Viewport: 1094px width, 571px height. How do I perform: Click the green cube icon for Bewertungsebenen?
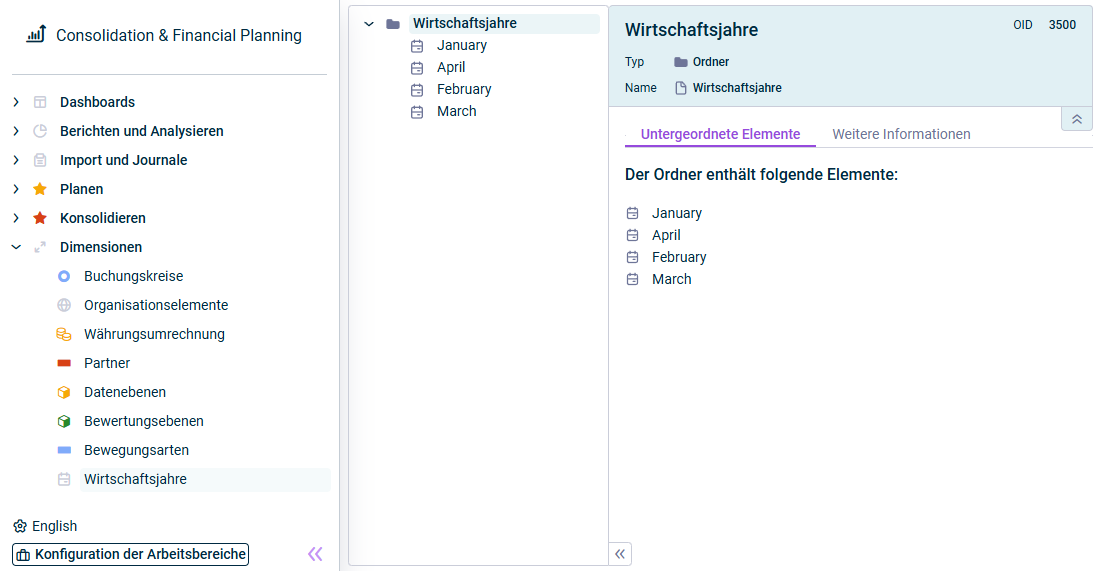pos(63,422)
